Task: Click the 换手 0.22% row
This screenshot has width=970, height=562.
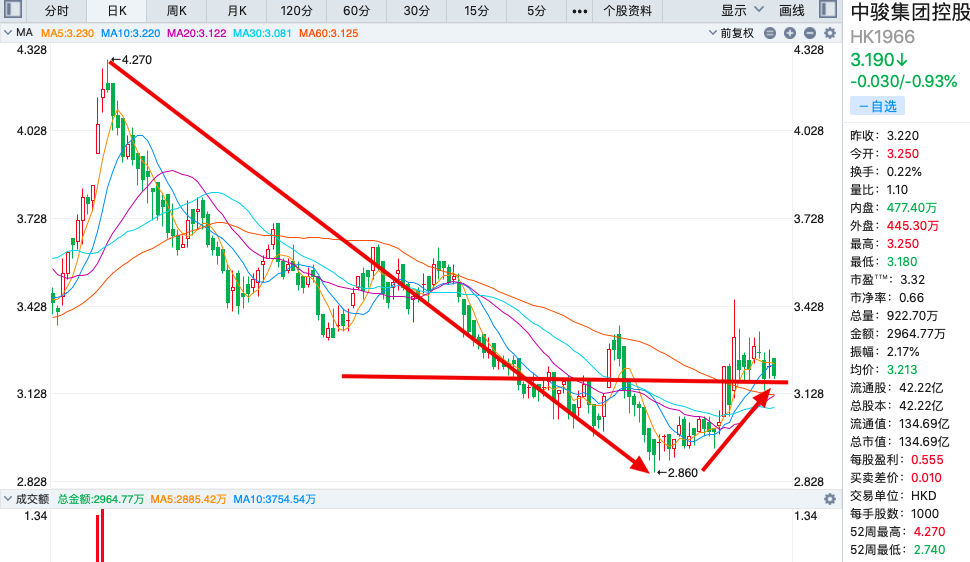Action: pyautogui.click(x=886, y=171)
